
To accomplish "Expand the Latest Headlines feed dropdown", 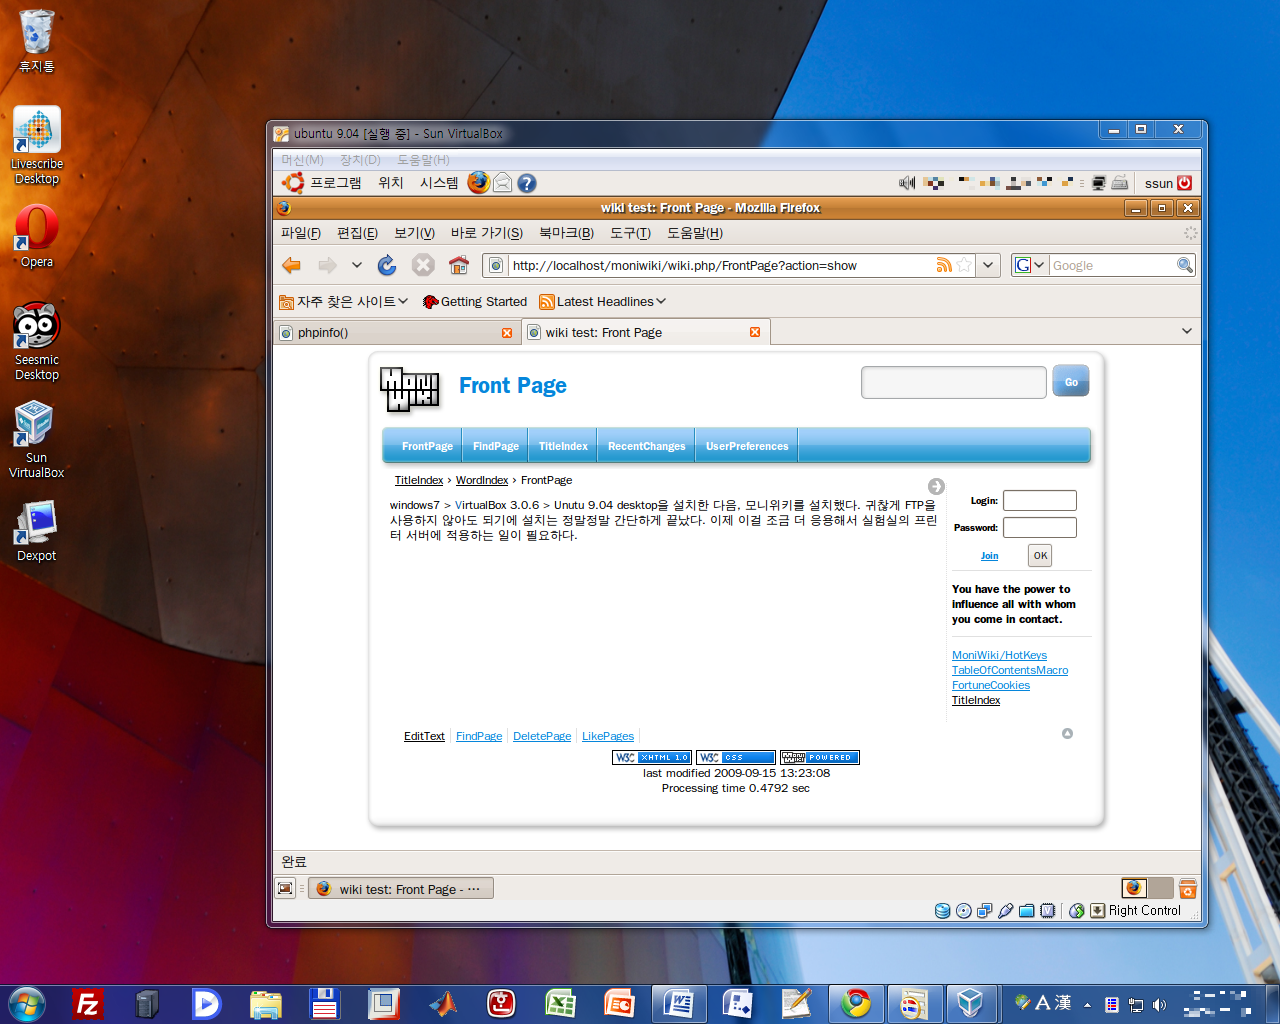I will pos(661,301).
